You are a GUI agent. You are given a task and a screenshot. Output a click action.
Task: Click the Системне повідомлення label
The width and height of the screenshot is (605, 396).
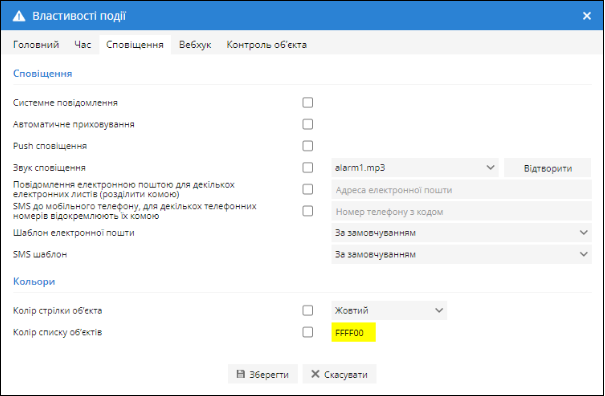tap(65, 103)
